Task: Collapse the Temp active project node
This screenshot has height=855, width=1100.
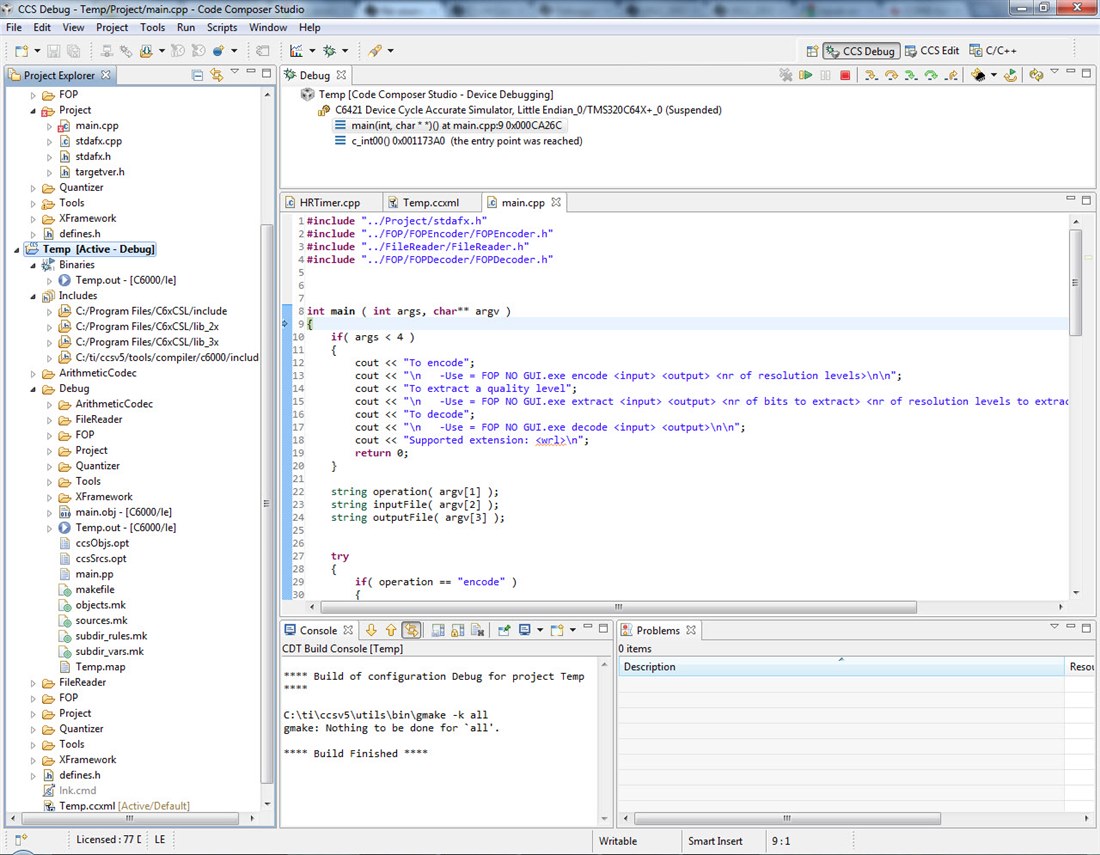Action: (x=15, y=249)
